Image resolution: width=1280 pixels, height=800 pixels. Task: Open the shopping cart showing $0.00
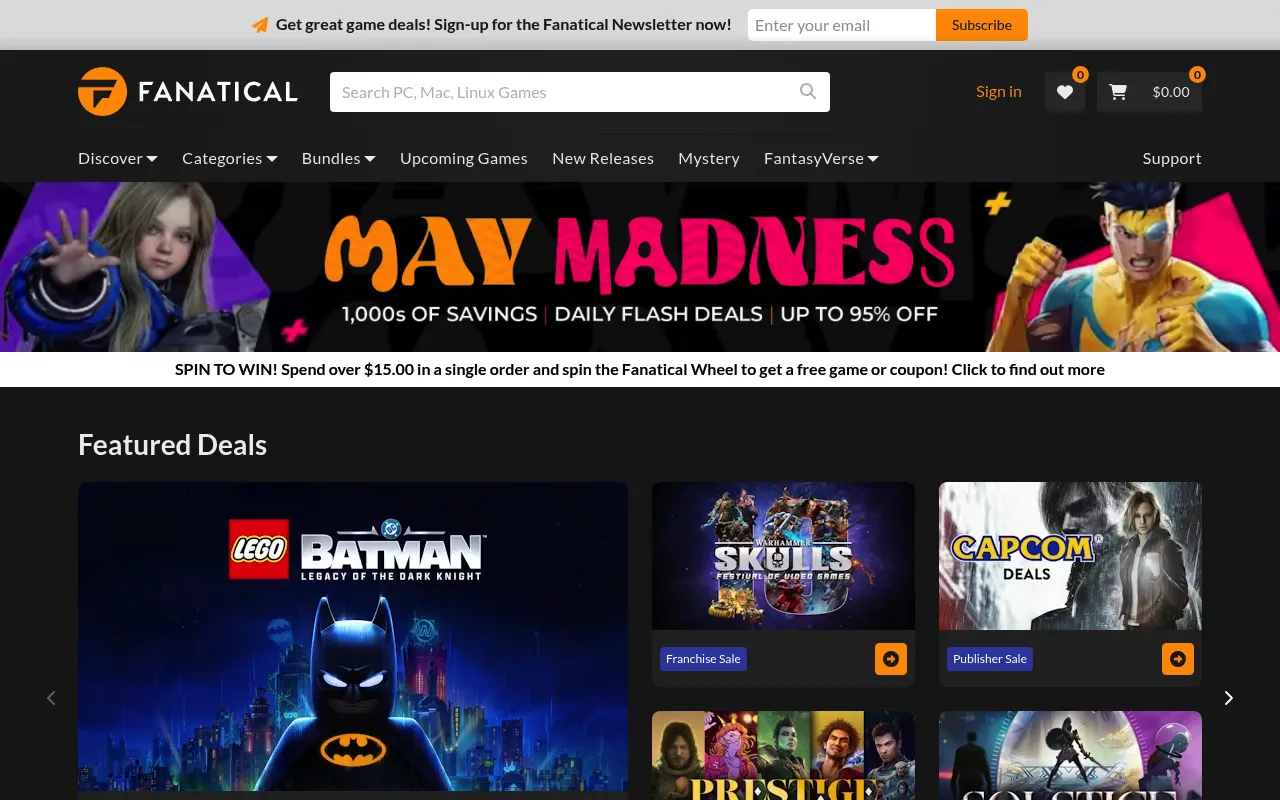click(x=1149, y=92)
